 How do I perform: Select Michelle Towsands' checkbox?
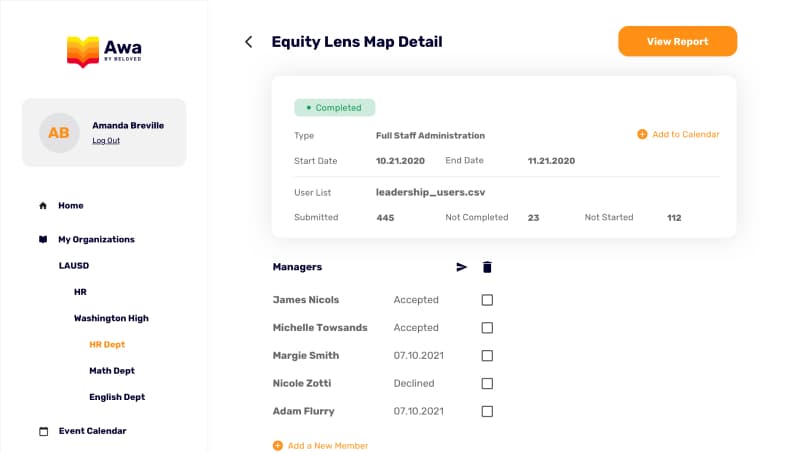[x=487, y=328]
